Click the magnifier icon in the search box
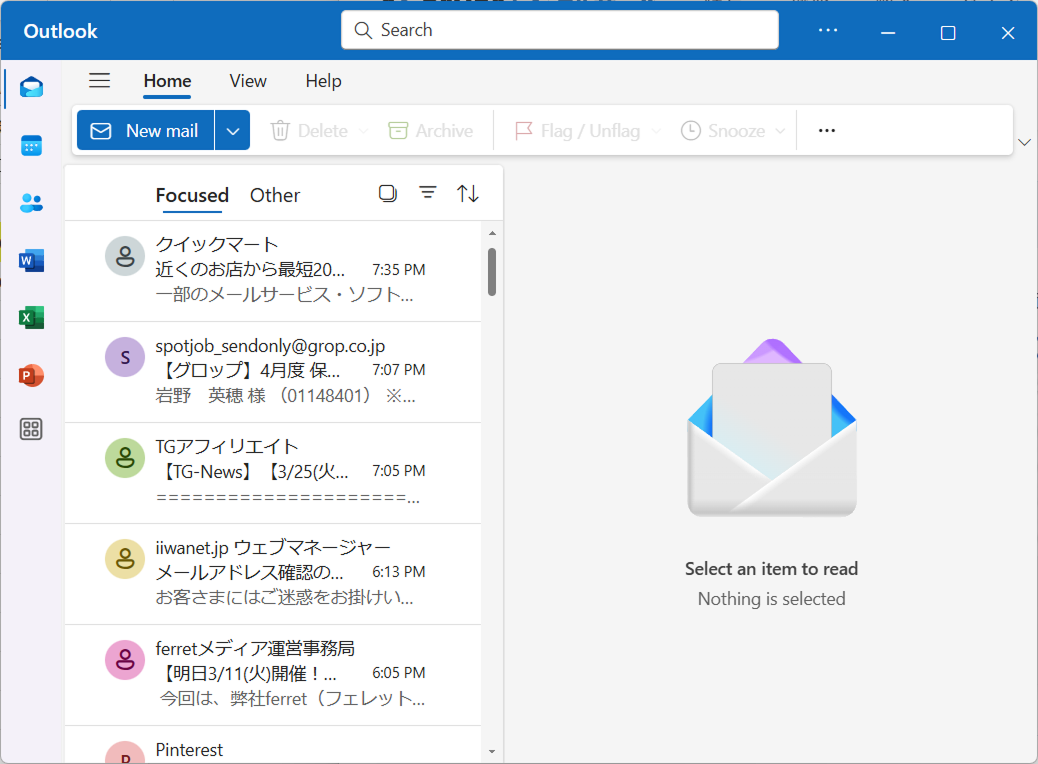Image resolution: width=1038 pixels, height=764 pixels. click(363, 30)
